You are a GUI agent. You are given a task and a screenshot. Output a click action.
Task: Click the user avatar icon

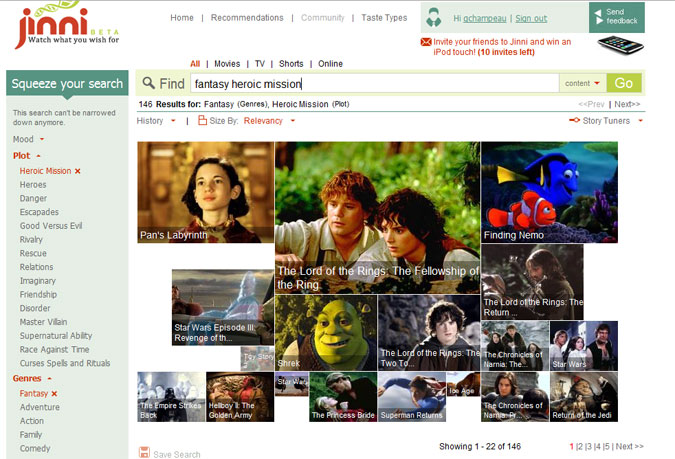click(x=433, y=18)
